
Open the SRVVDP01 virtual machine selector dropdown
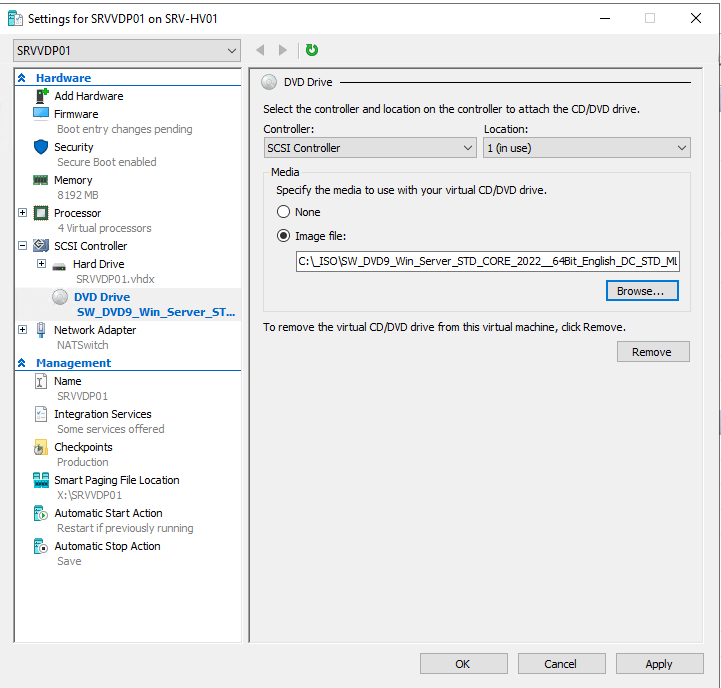click(127, 50)
